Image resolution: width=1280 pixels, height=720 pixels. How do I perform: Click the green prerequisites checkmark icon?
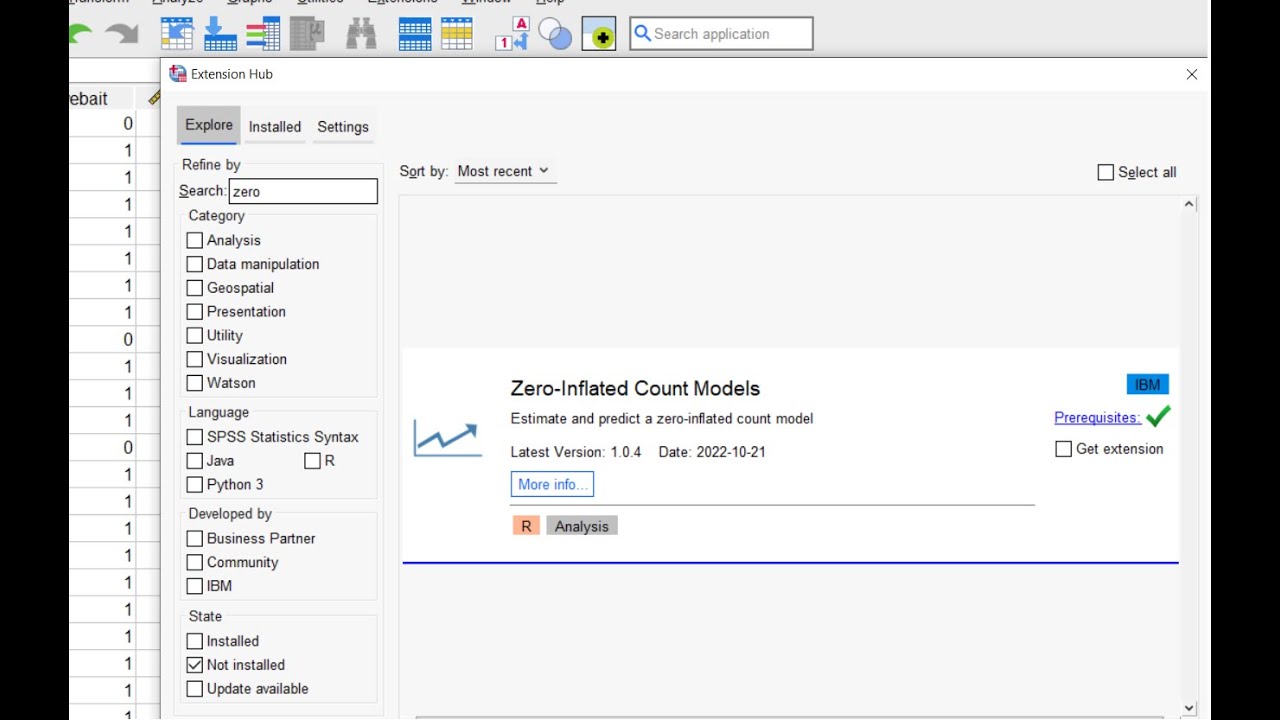pos(1158,416)
